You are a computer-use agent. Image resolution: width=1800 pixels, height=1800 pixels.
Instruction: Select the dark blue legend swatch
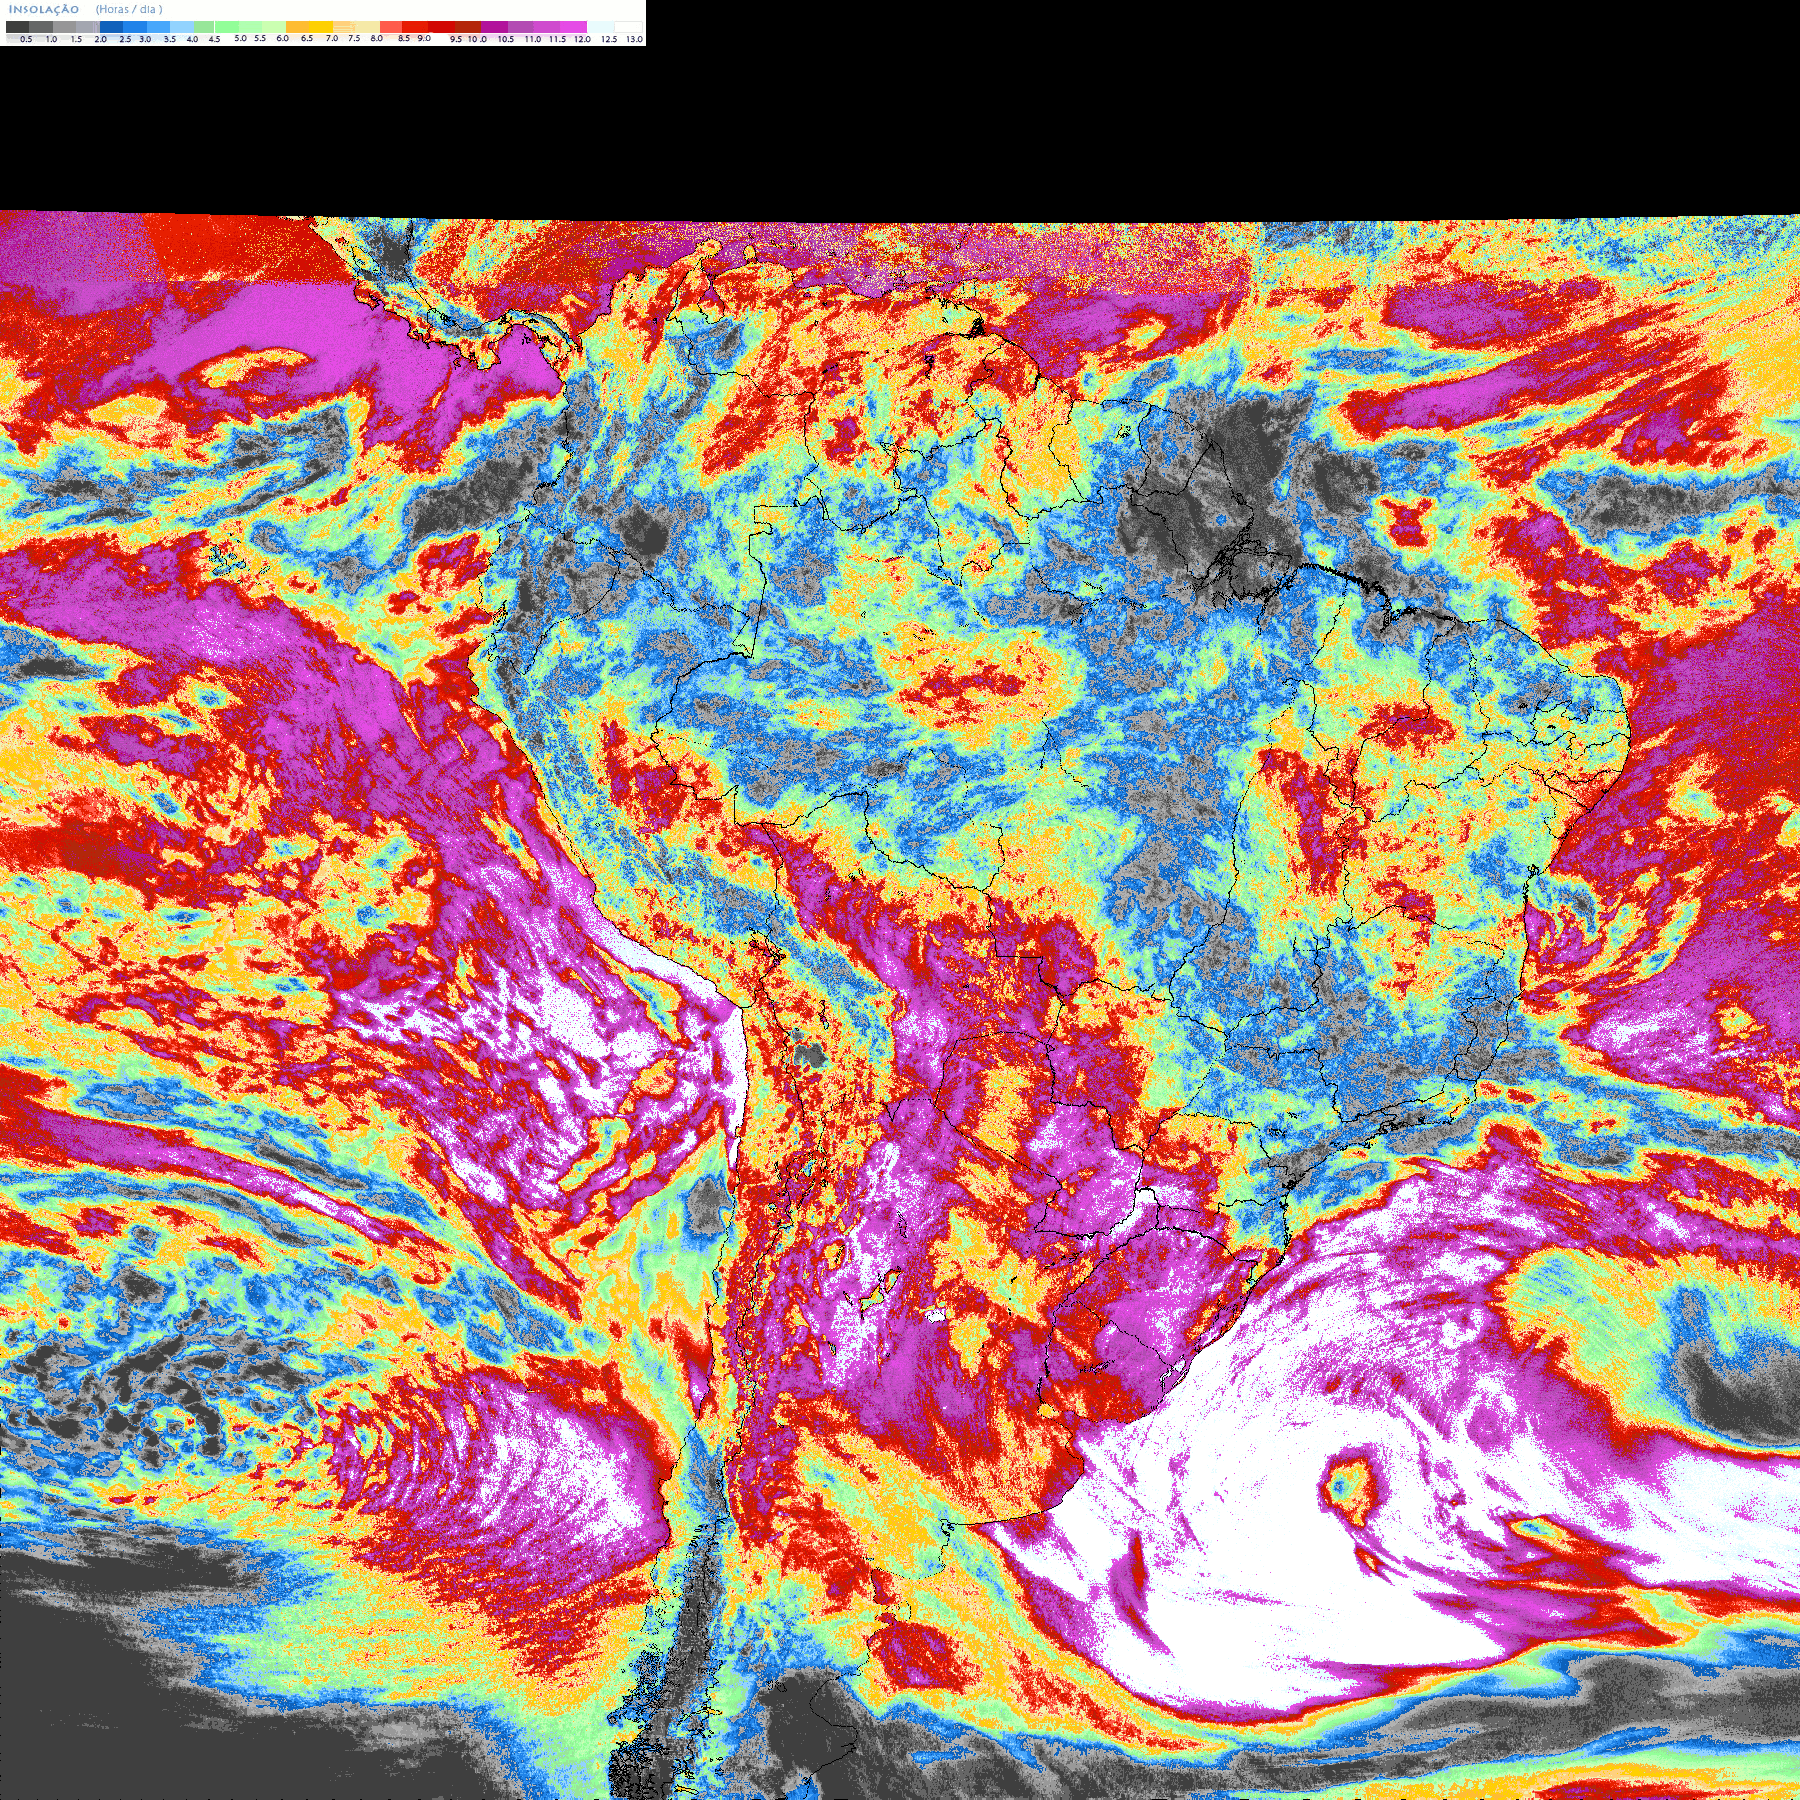point(111,27)
